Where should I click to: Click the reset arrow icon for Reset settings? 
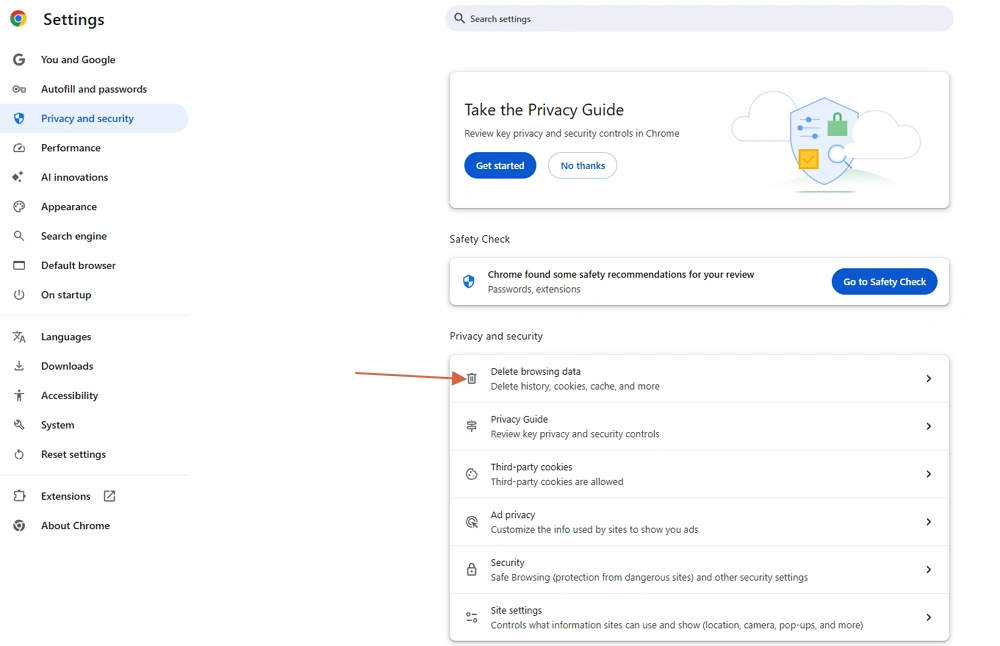[19, 454]
